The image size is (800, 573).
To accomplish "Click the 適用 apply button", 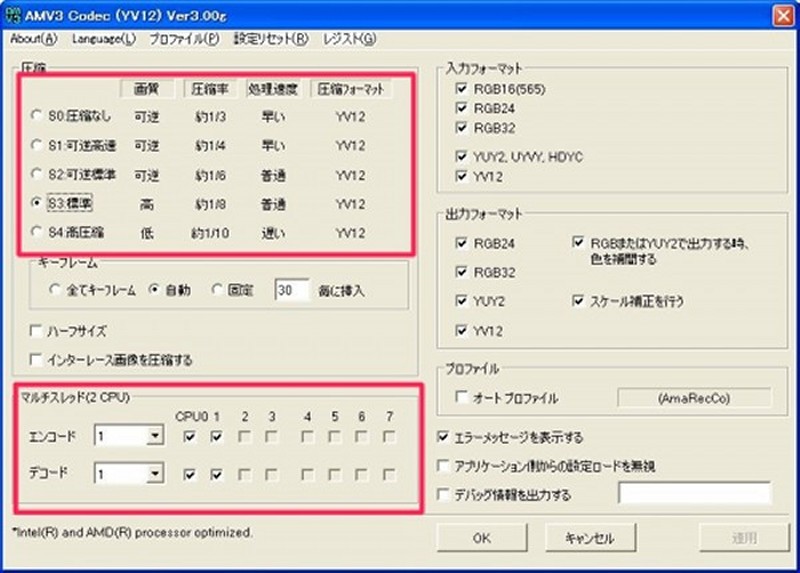I will point(744,538).
